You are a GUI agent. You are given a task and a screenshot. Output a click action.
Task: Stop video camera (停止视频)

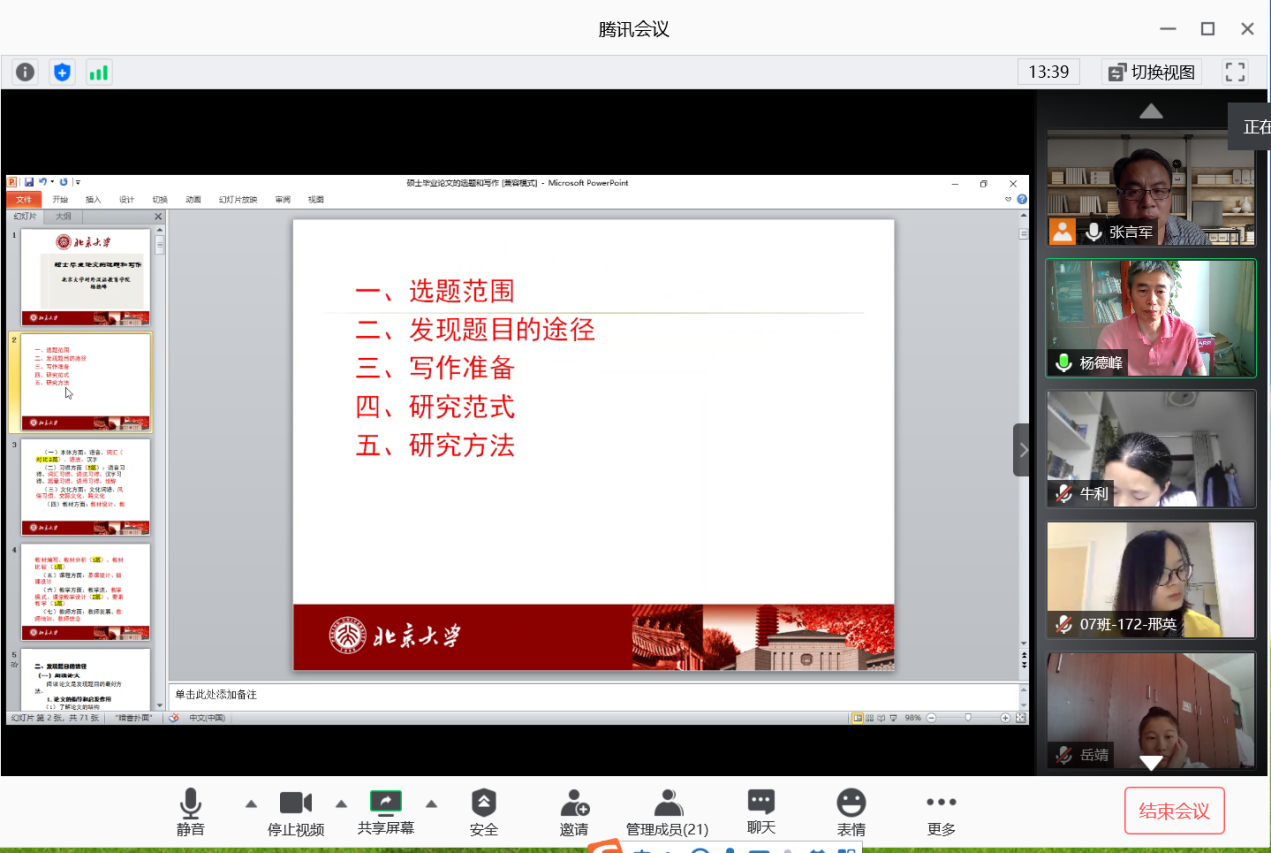click(x=295, y=811)
